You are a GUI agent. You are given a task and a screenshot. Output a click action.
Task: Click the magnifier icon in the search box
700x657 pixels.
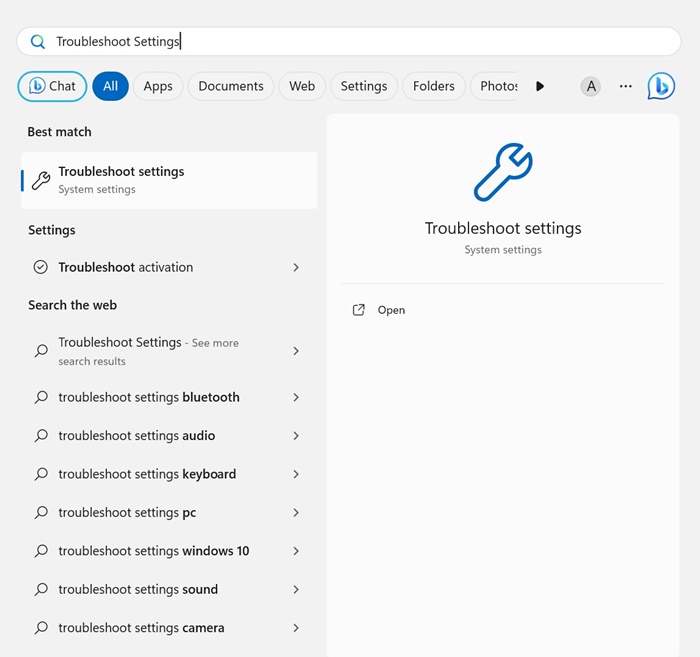pyautogui.click(x=38, y=42)
